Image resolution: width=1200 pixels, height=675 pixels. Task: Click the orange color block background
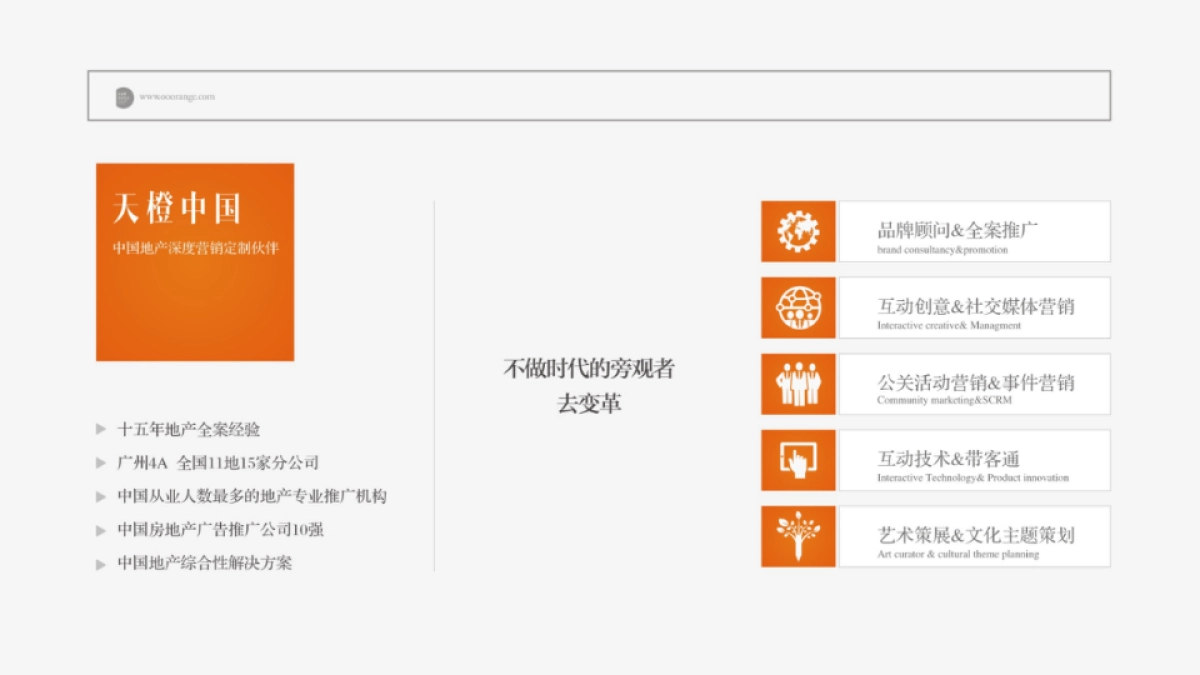[195, 320]
